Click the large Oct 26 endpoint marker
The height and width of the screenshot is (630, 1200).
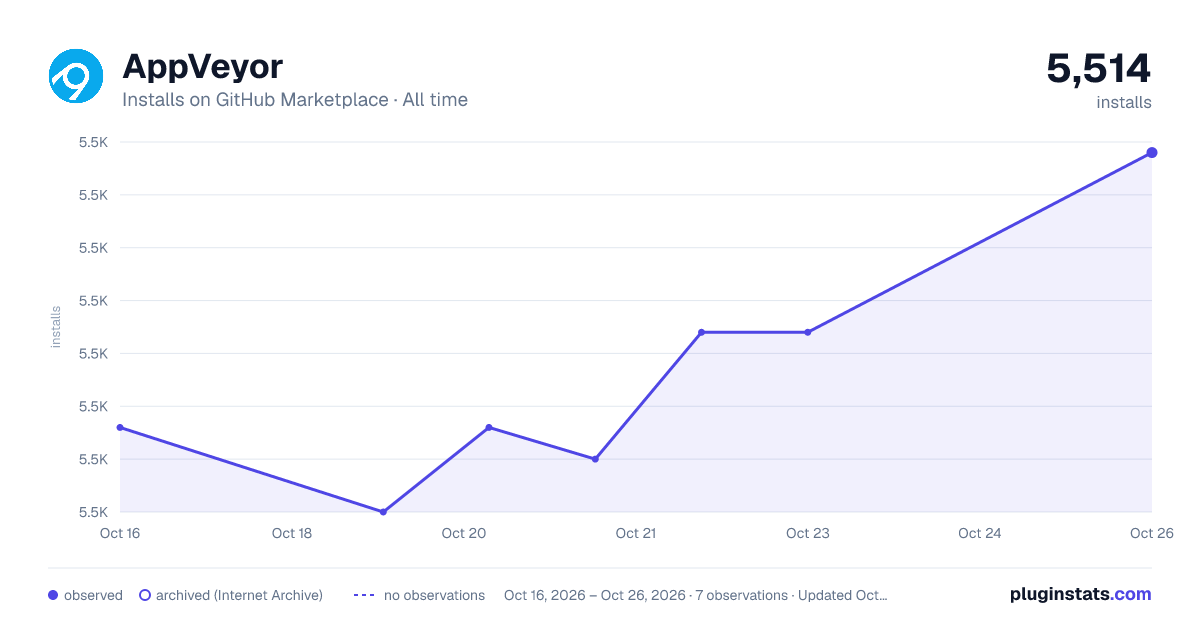pos(1152,152)
